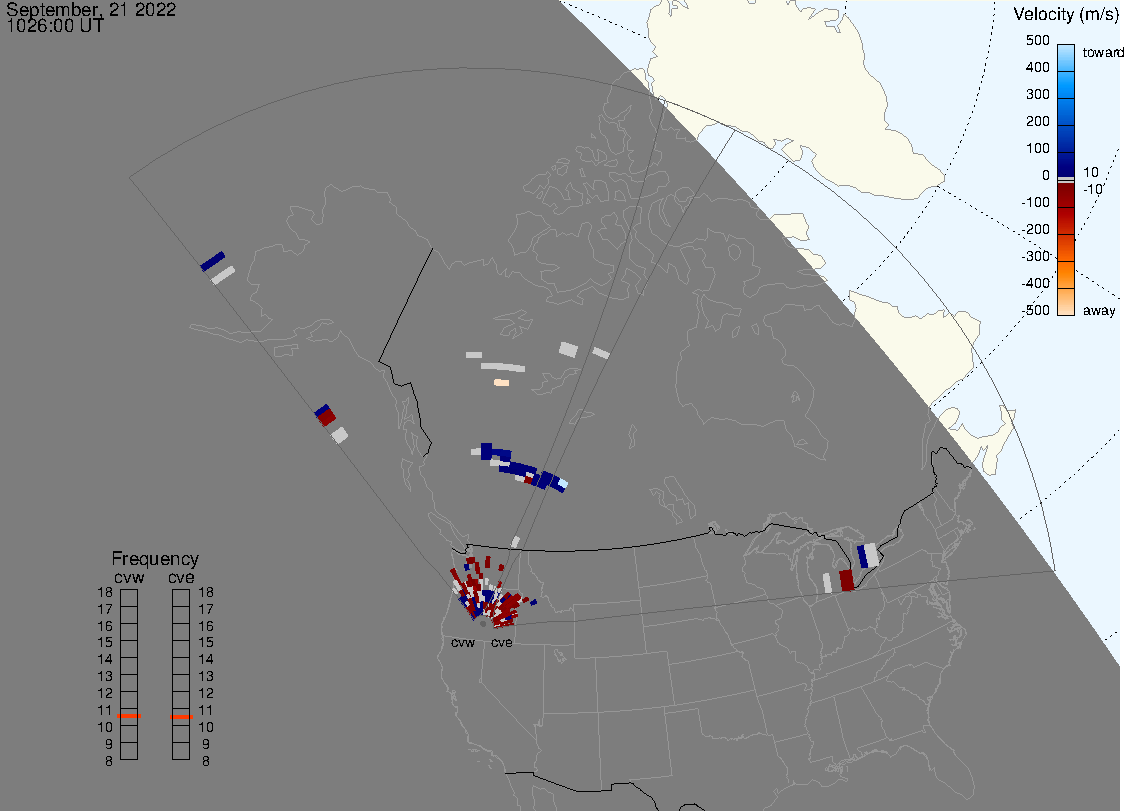Click the '-10' threshold label beside the colorbar
Viewport: 1124px width, 811px height.
(x=1092, y=189)
